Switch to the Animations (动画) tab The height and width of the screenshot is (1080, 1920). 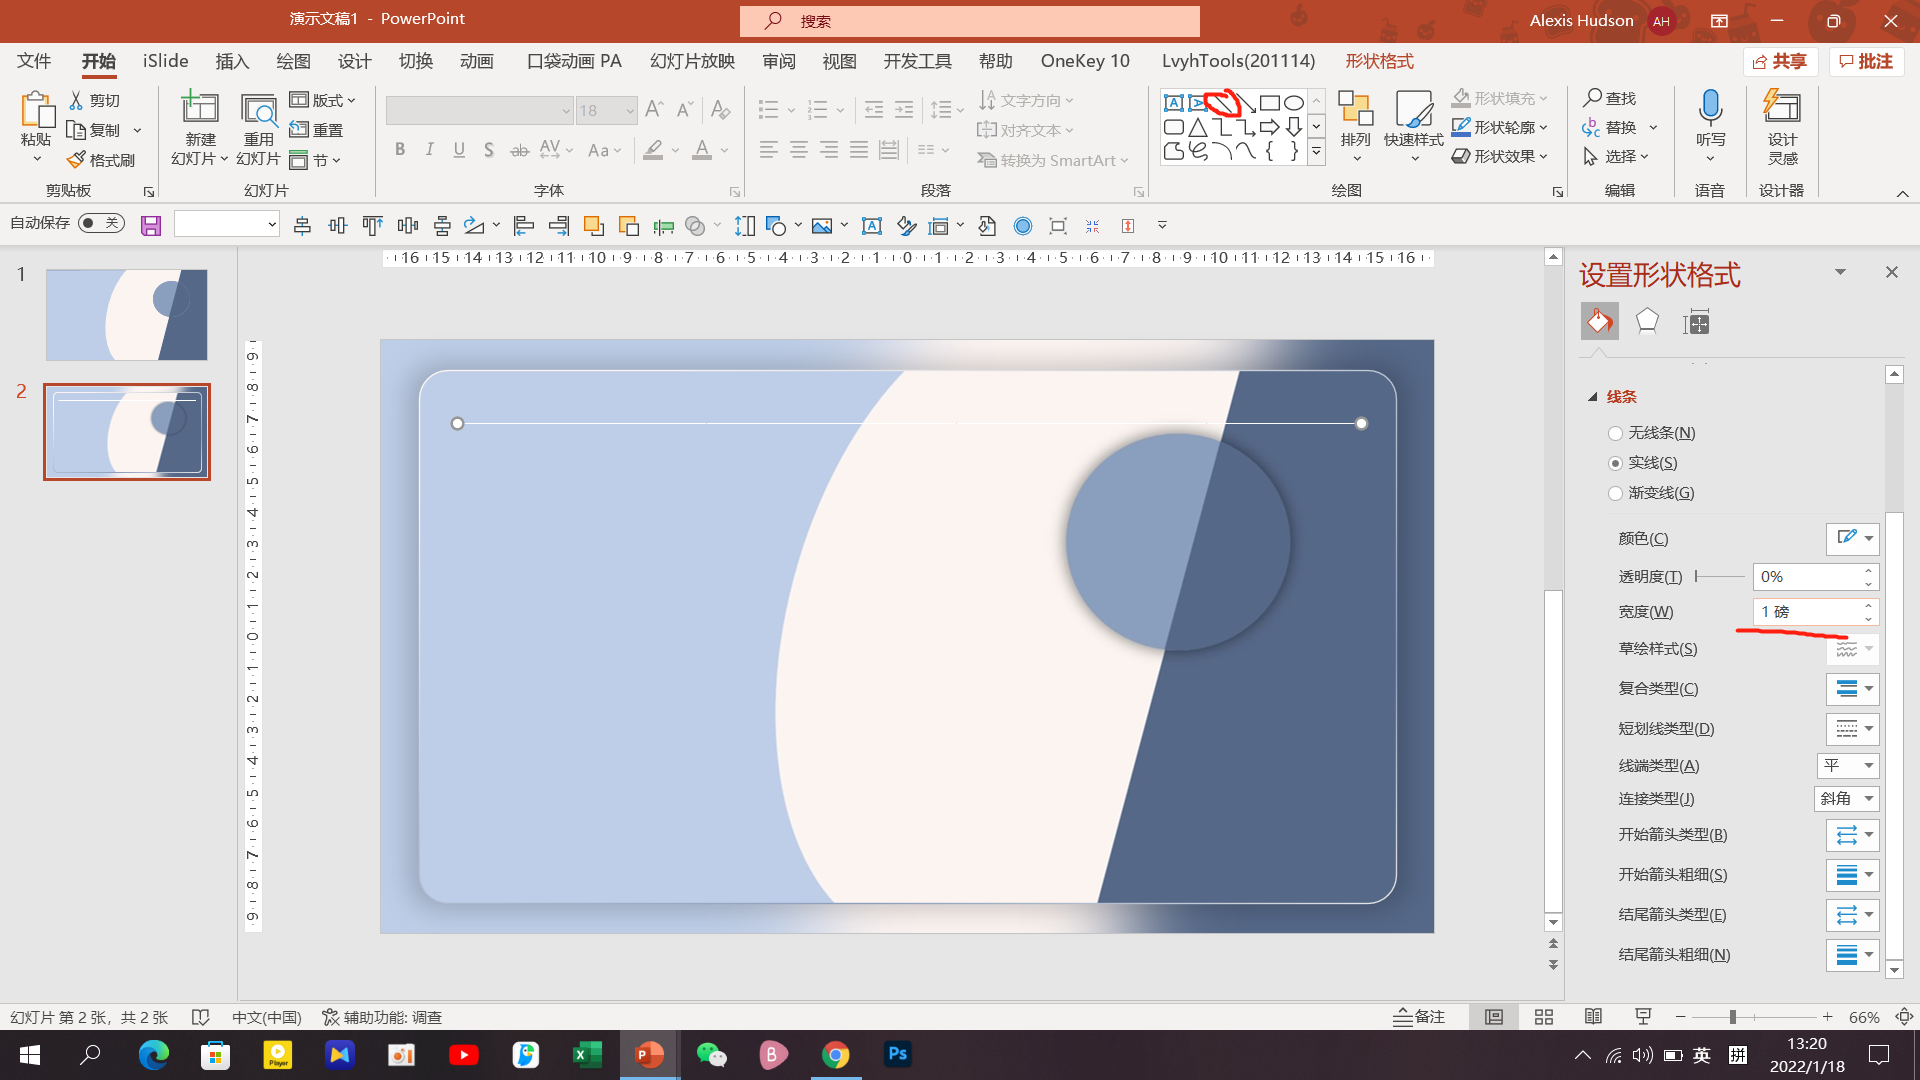pyautogui.click(x=477, y=62)
